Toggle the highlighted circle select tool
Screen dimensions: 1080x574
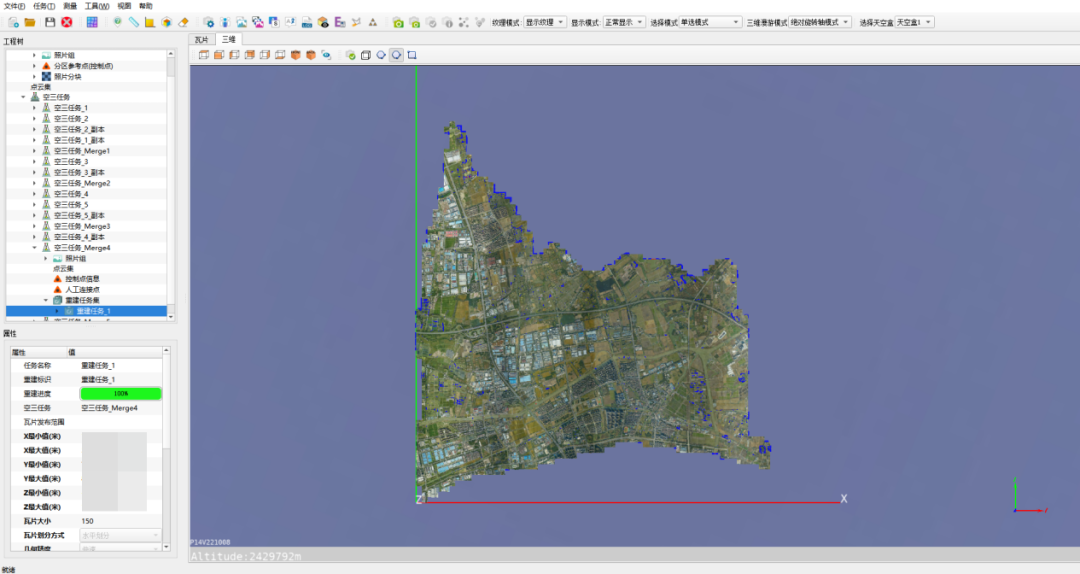click(397, 55)
